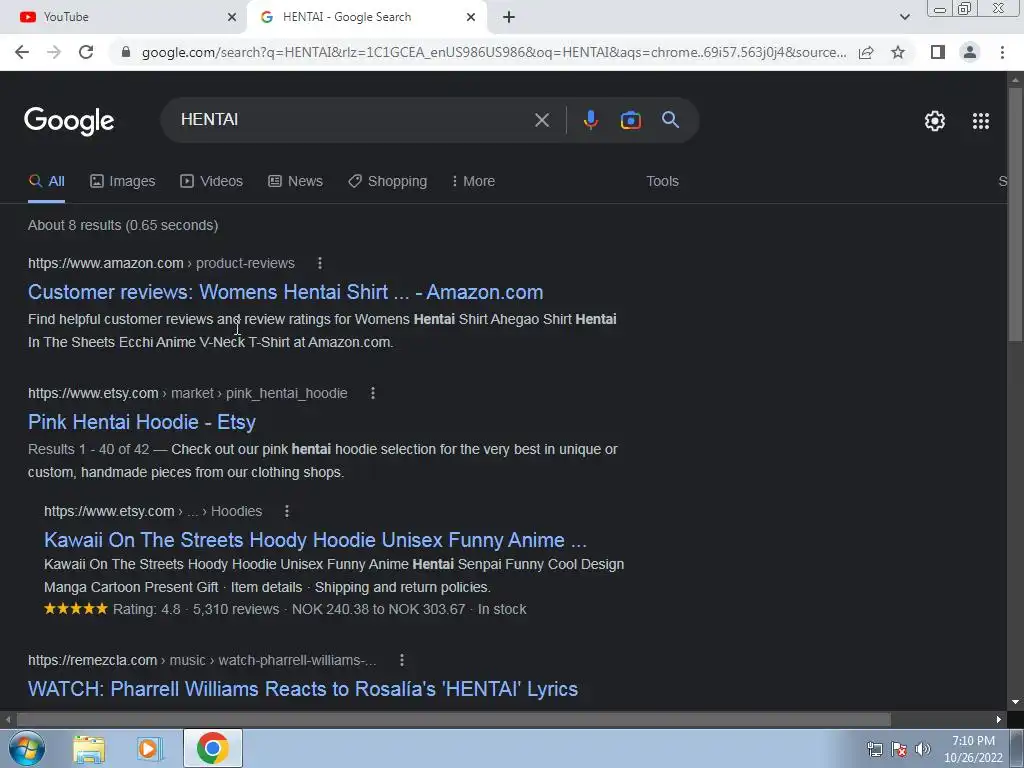The height and width of the screenshot is (768, 1024).
Task: Open options for the etsy.com market result
Action: [372, 393]
